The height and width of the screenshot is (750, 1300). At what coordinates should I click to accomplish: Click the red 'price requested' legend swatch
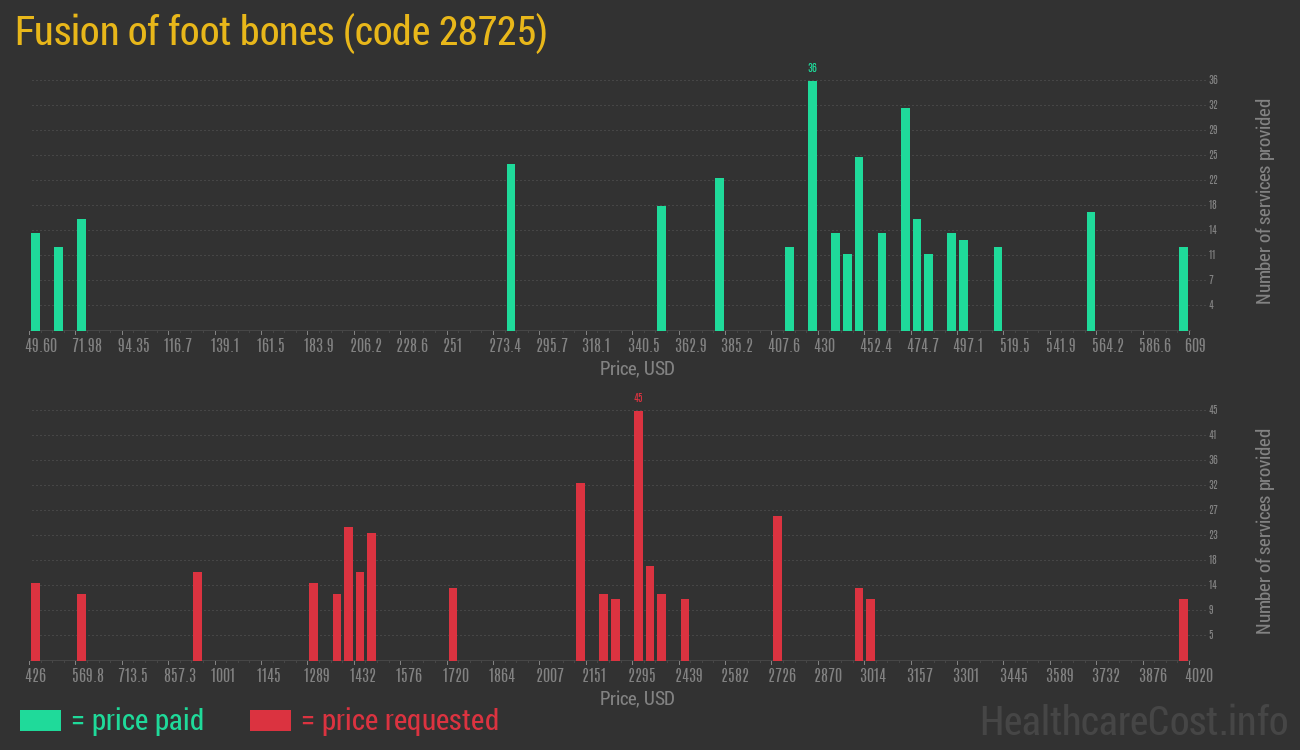click(x=270, y=720)
